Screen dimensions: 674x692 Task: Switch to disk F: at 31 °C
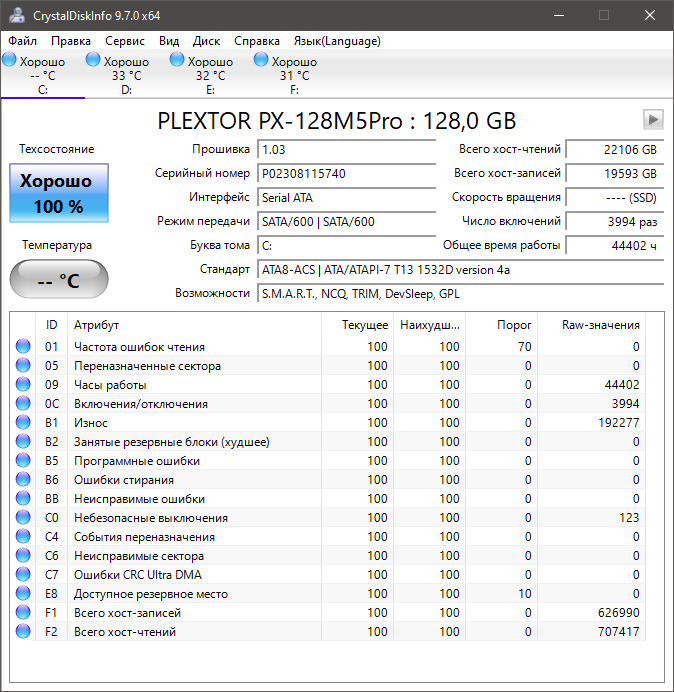294,74
